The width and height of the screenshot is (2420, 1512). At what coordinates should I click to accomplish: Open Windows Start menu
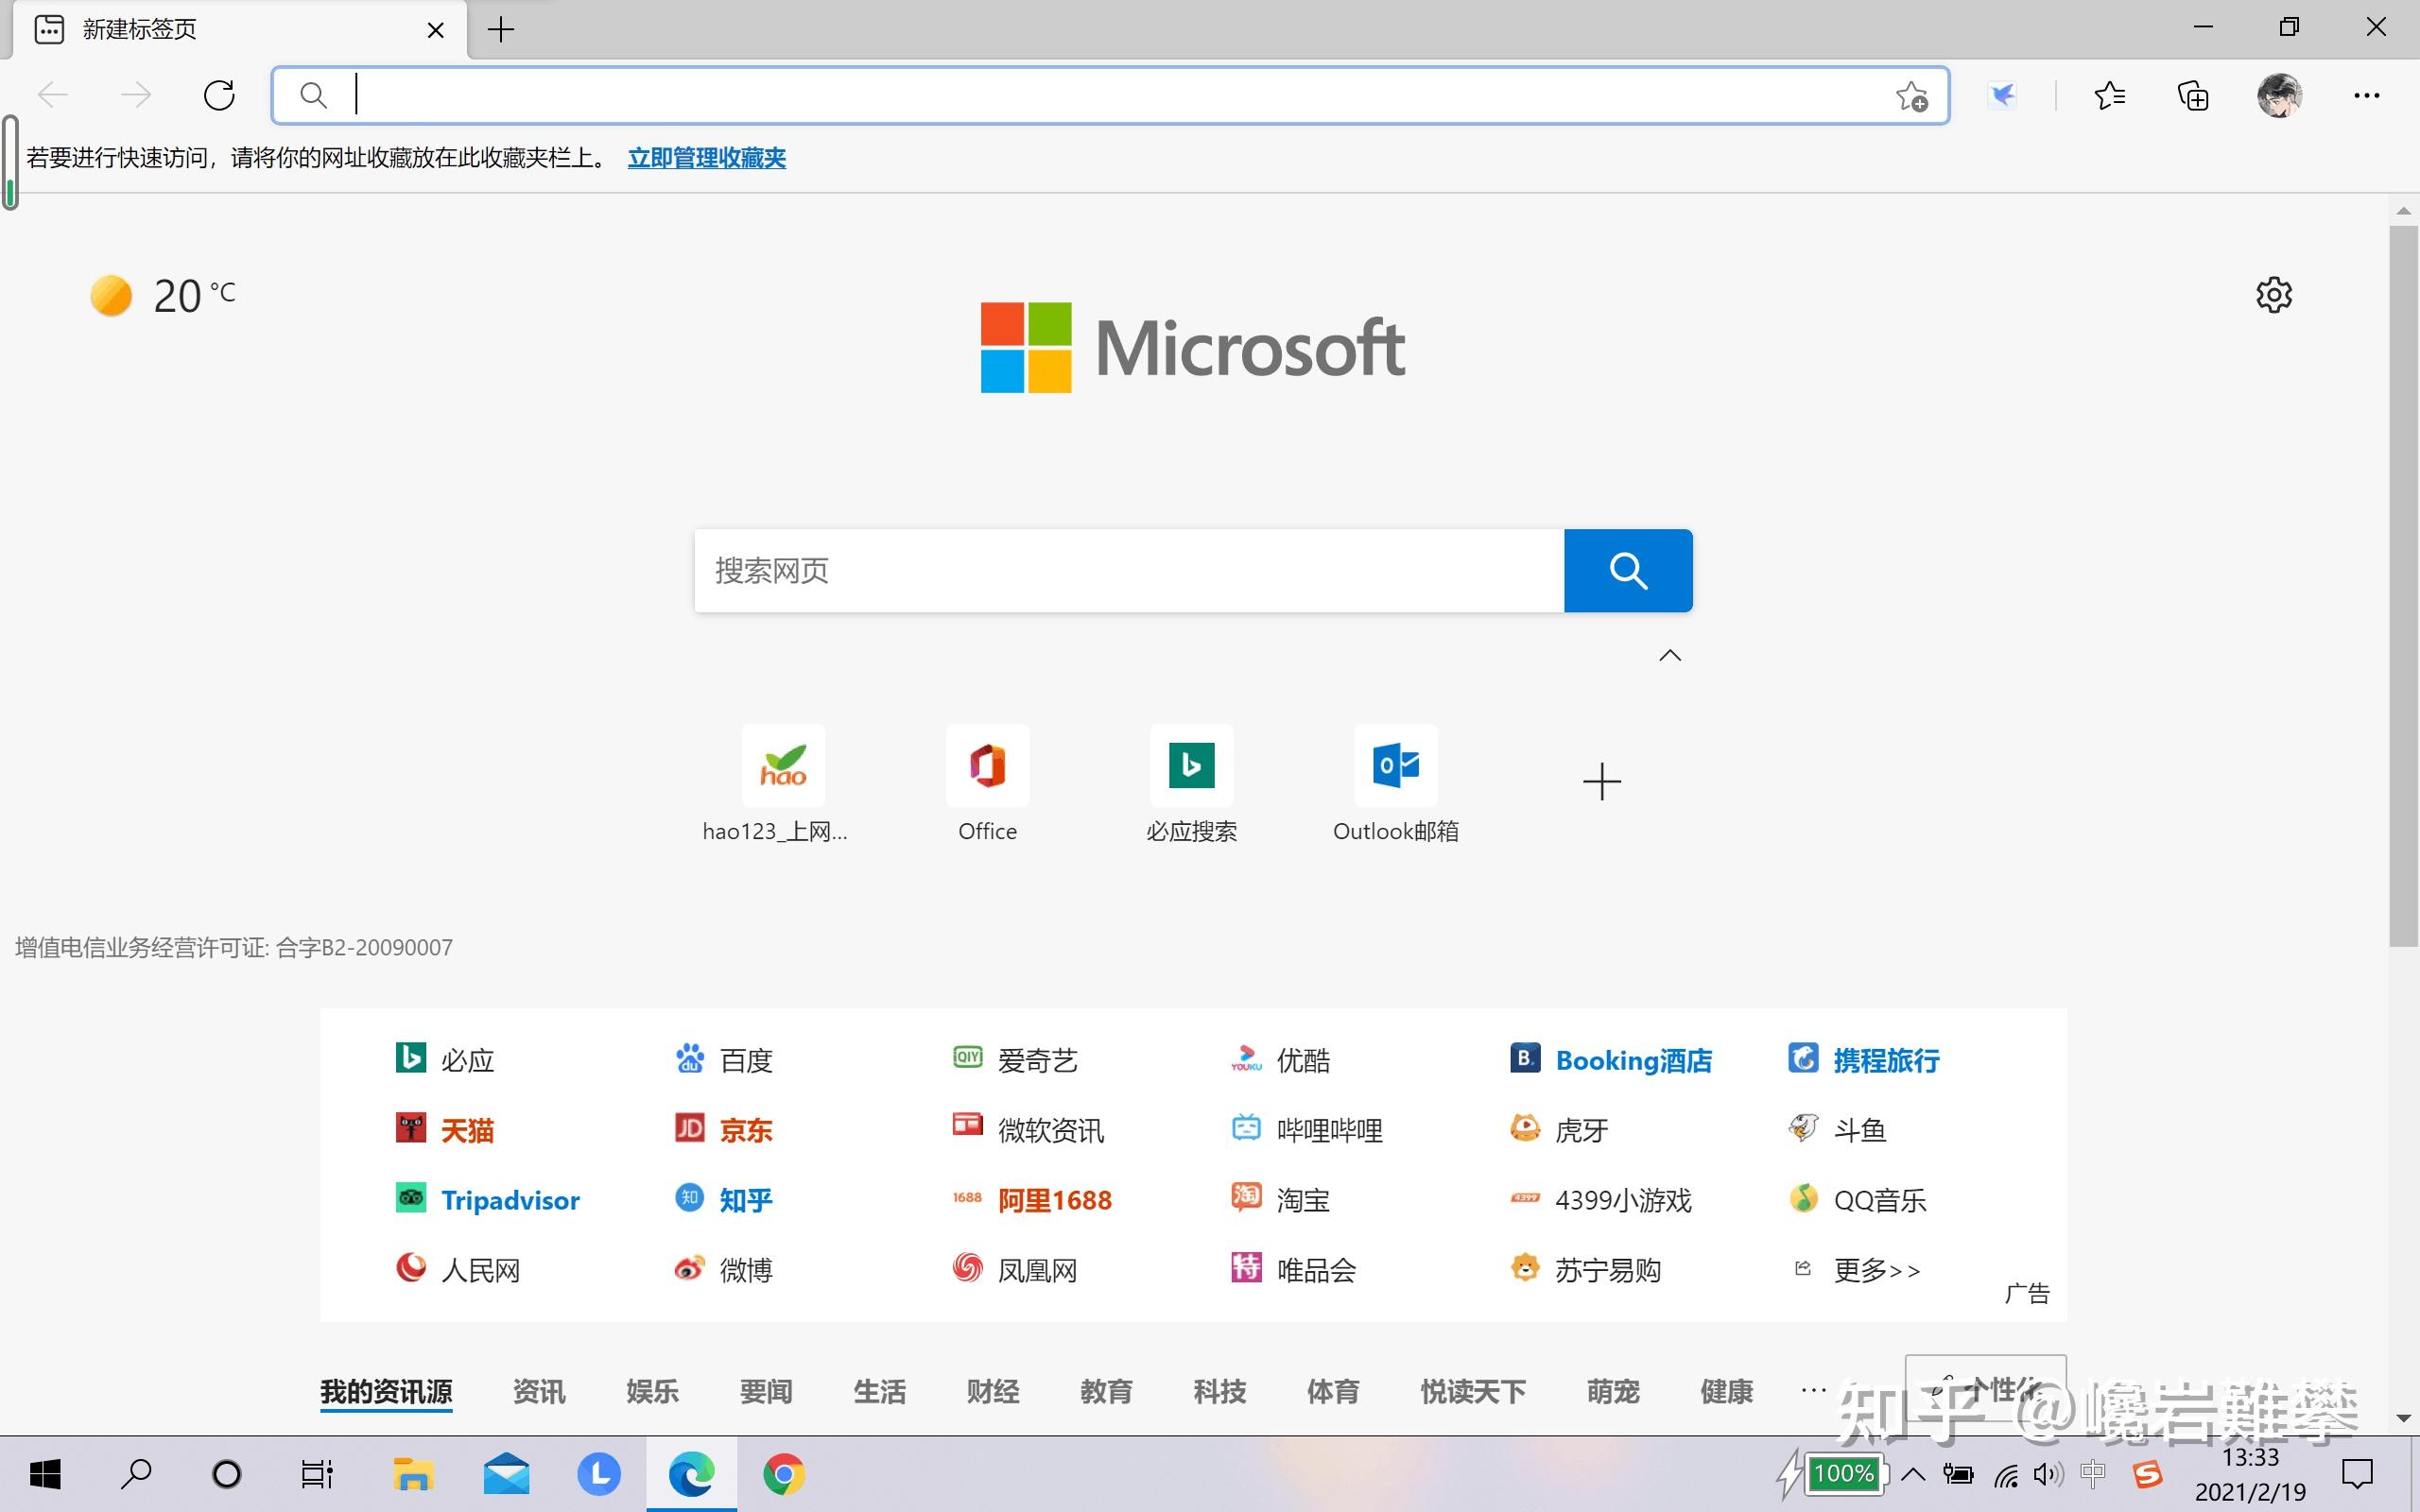pos(45,1474)
